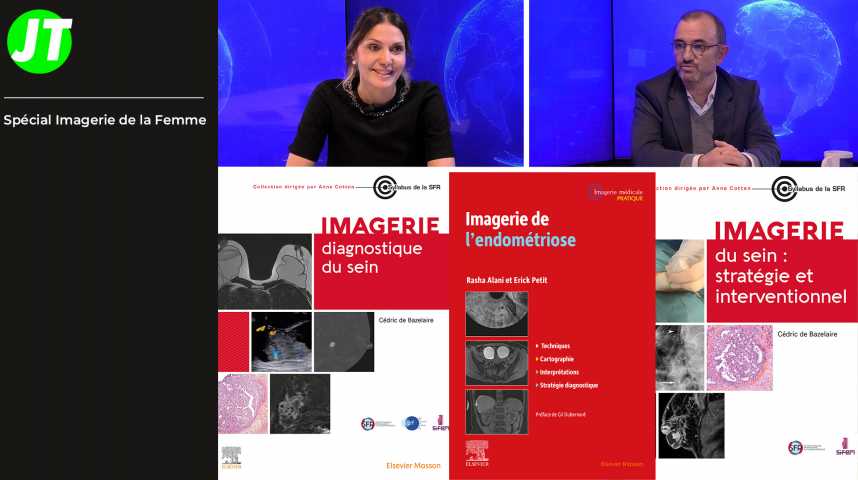The width and height of the screenshot is (858, 480).
Task: Click the 'diagnostique du sein' subtitle
Action: pyautogui.click(x=372, y=258)
